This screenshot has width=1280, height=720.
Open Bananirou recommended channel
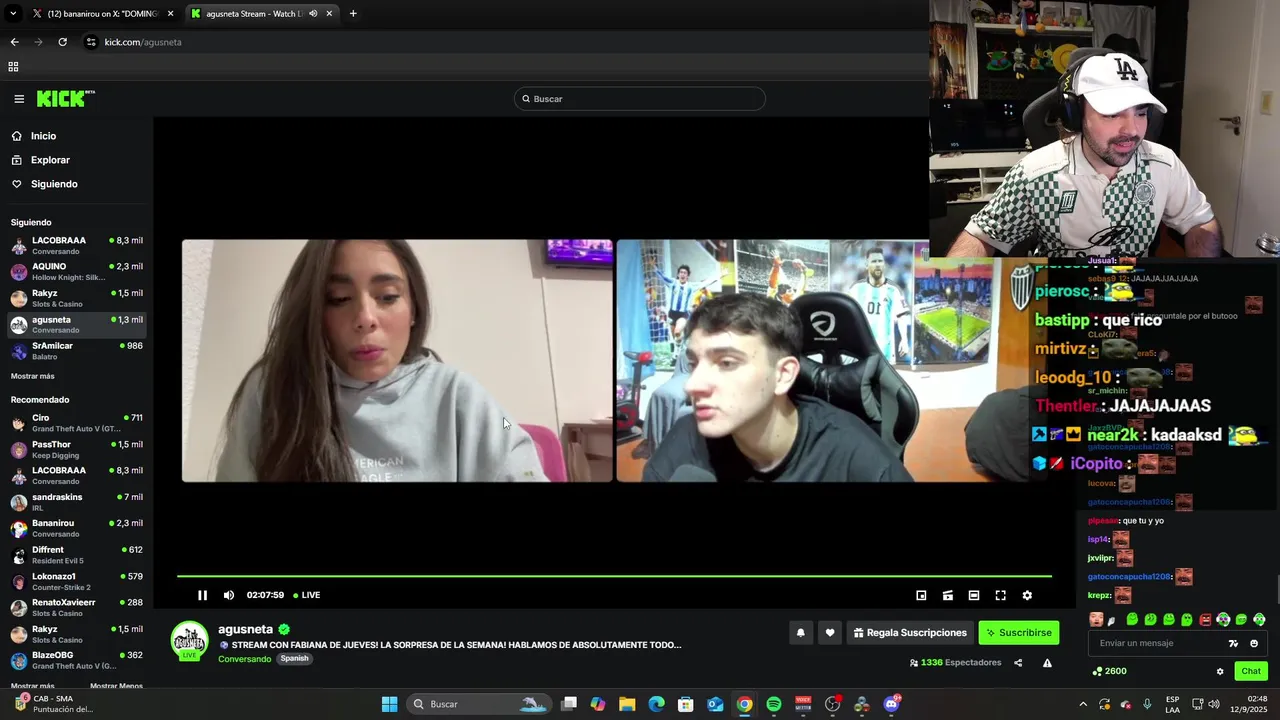click(x=77, y=528)
